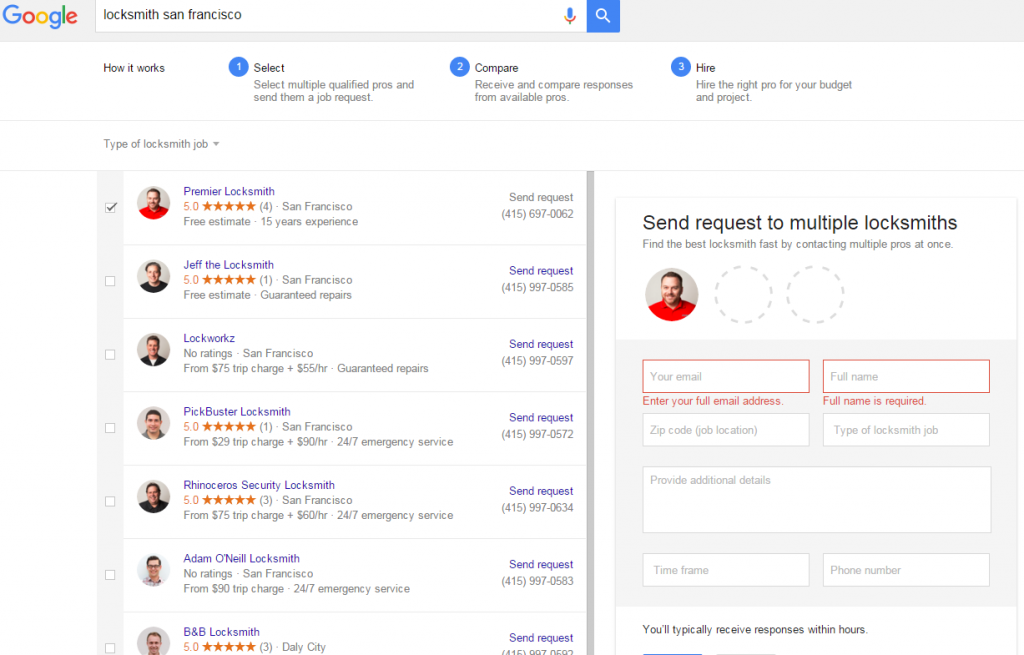
Task: Click Jeff the Locksmith's profile photo
Action: 153,276
